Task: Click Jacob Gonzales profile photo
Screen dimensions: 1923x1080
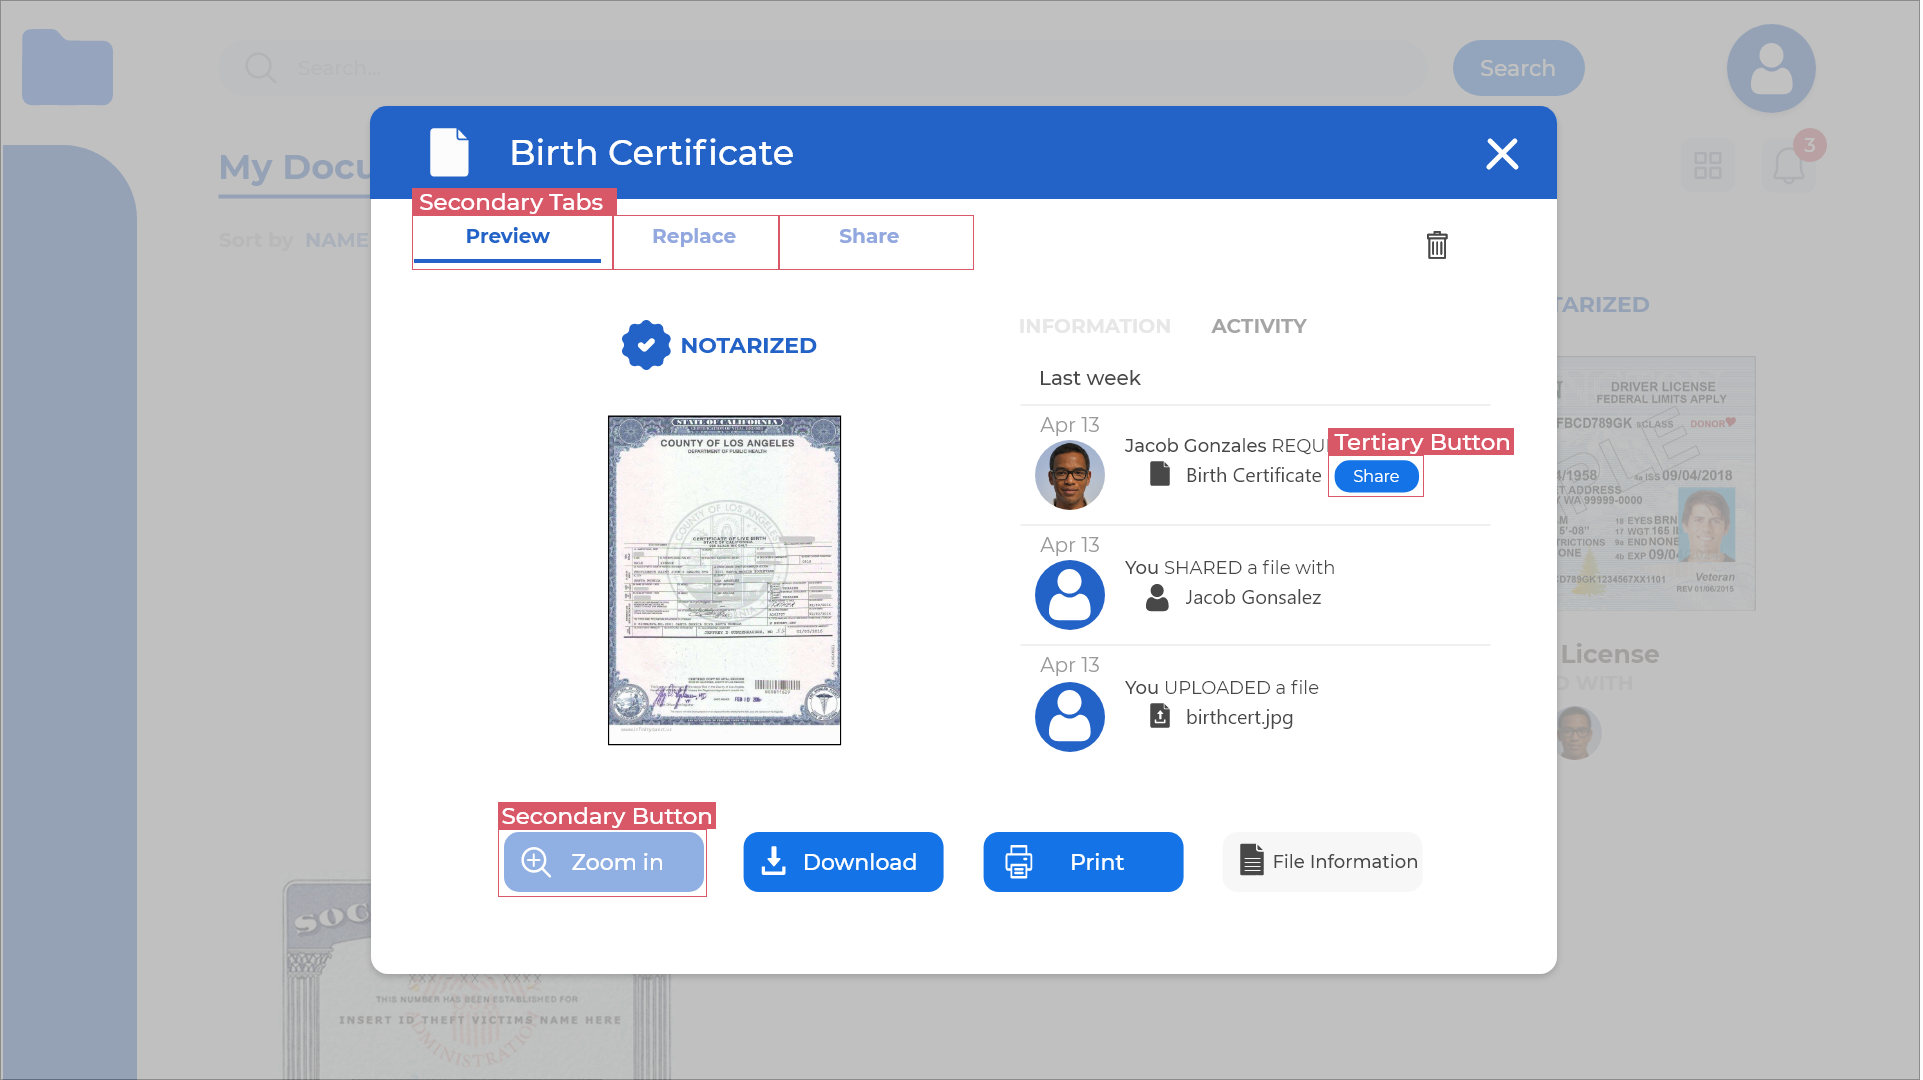Action: point(1071,475)
